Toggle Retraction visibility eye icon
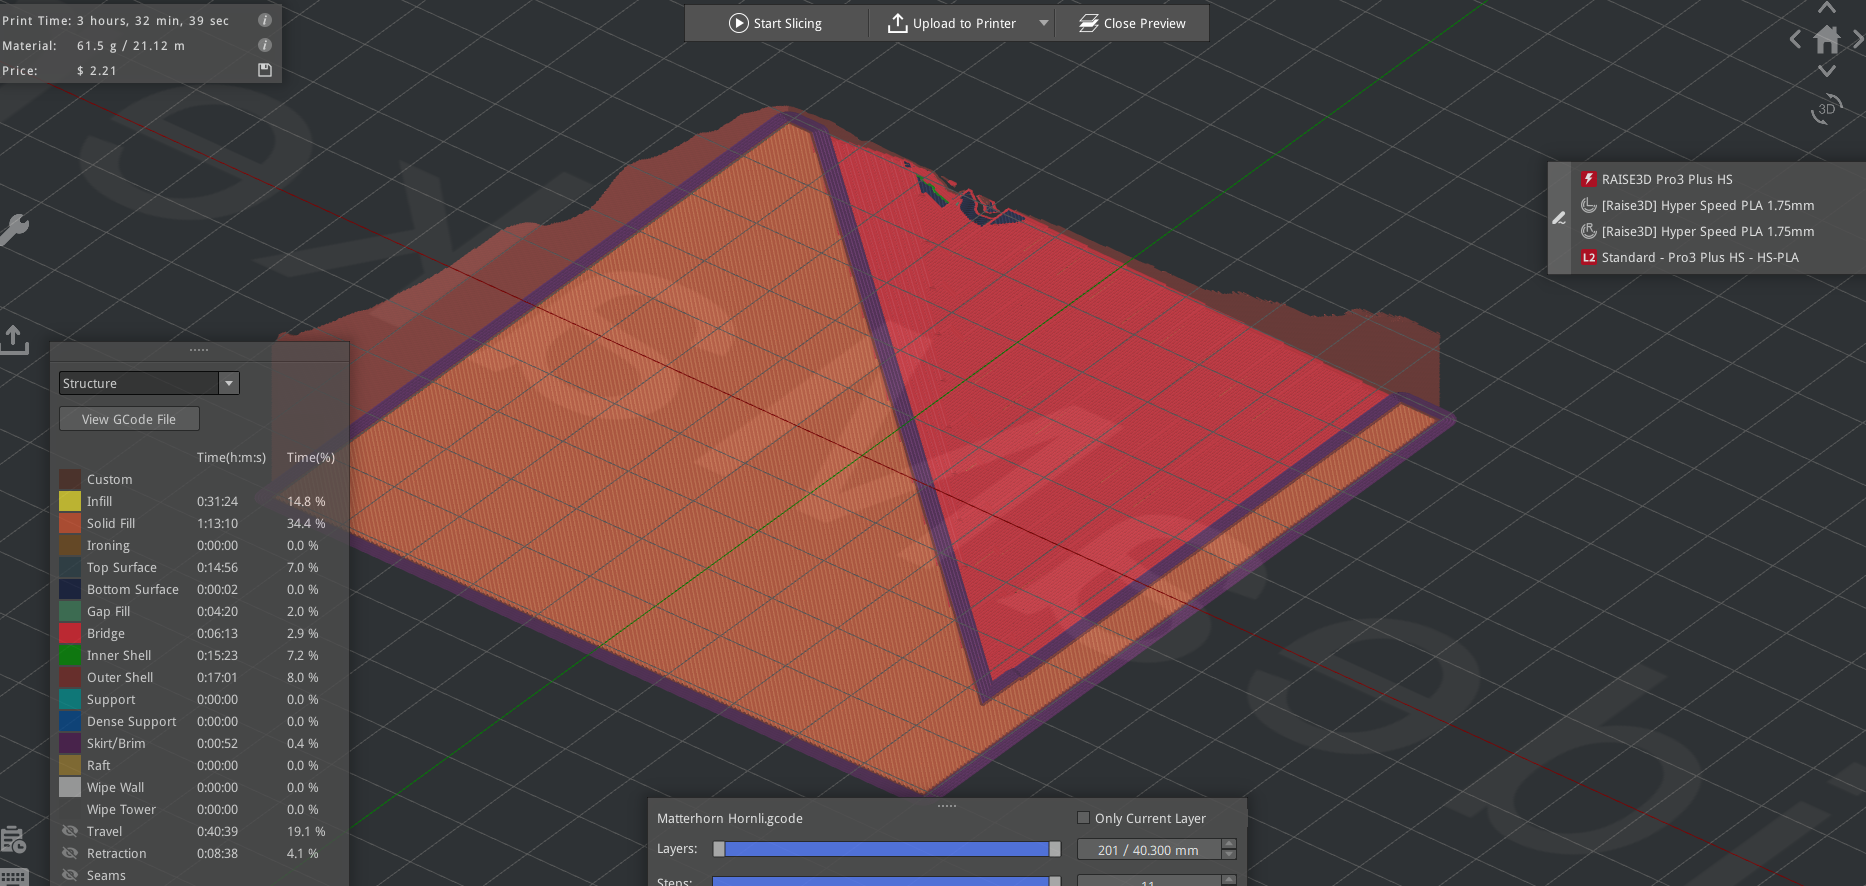This screenshot has width=1866, height=886. coord(70,853)
